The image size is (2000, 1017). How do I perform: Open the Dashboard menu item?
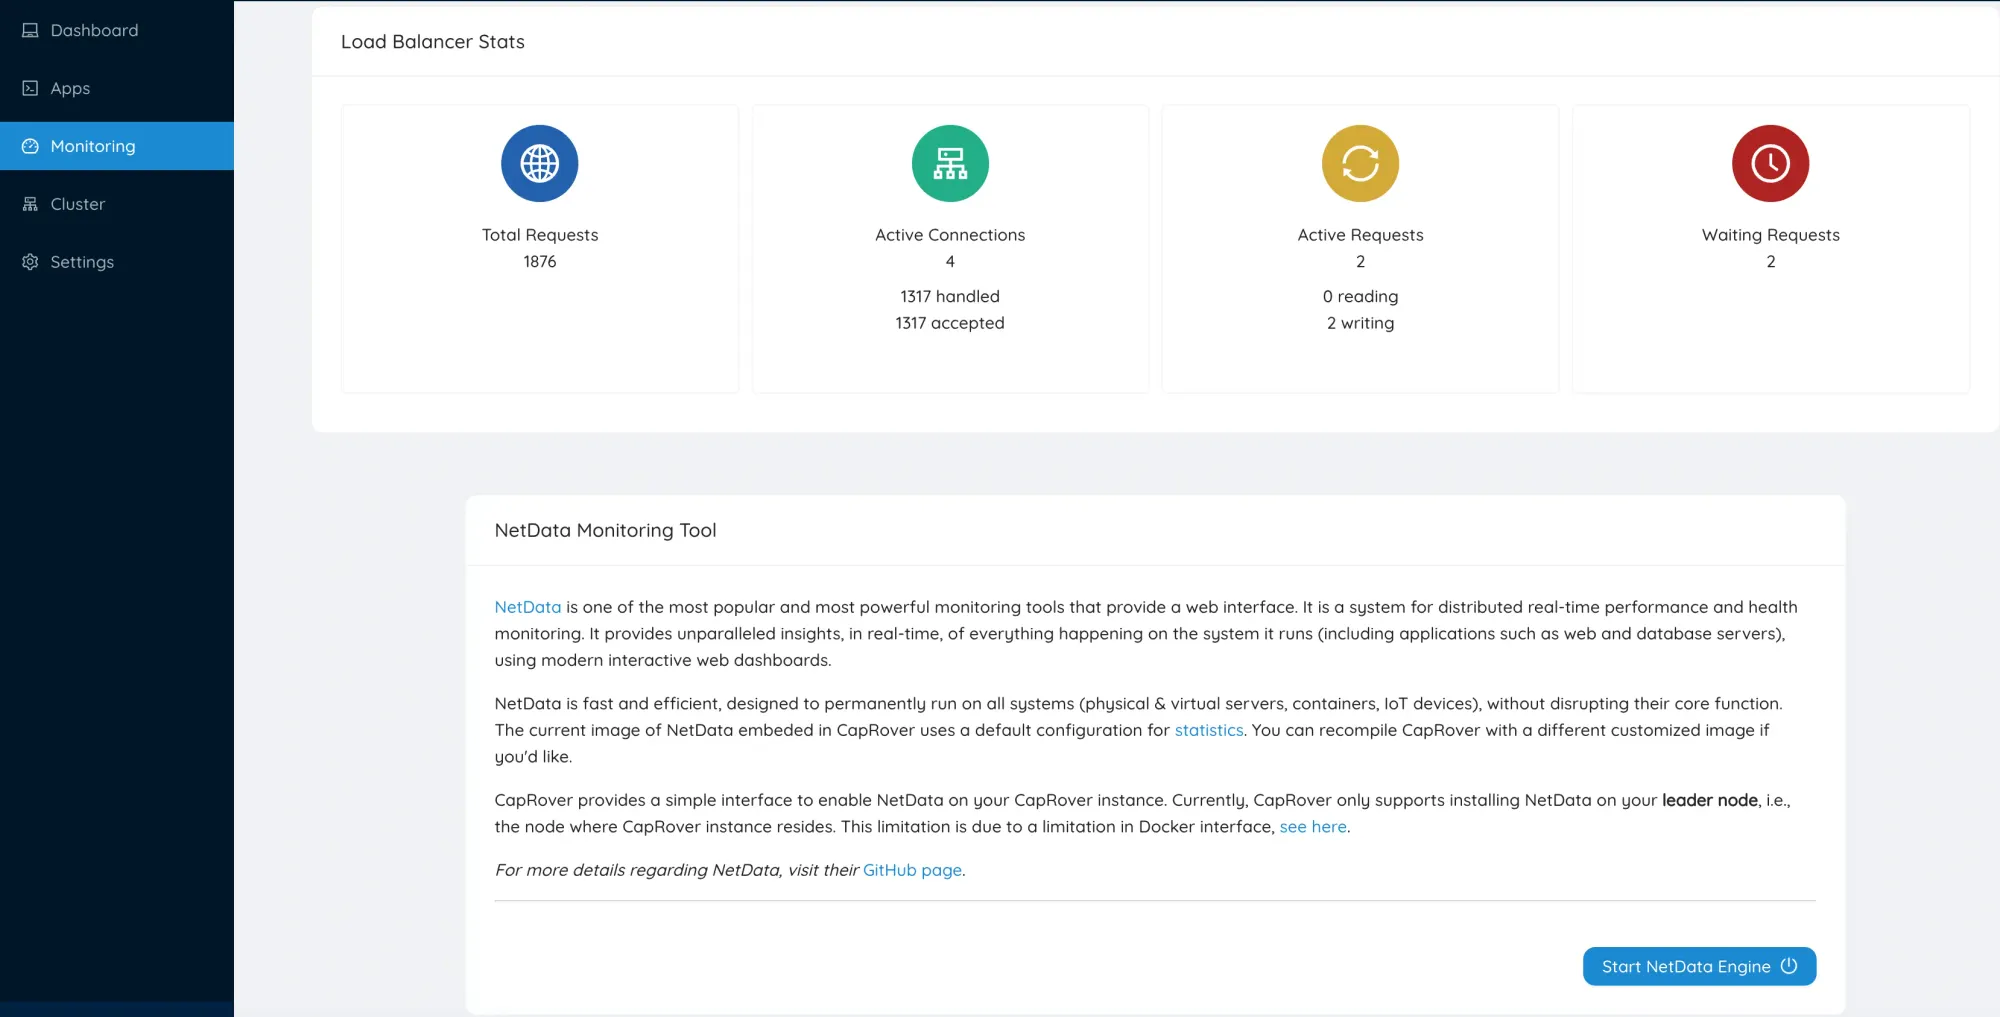click(x=94, y=31)
